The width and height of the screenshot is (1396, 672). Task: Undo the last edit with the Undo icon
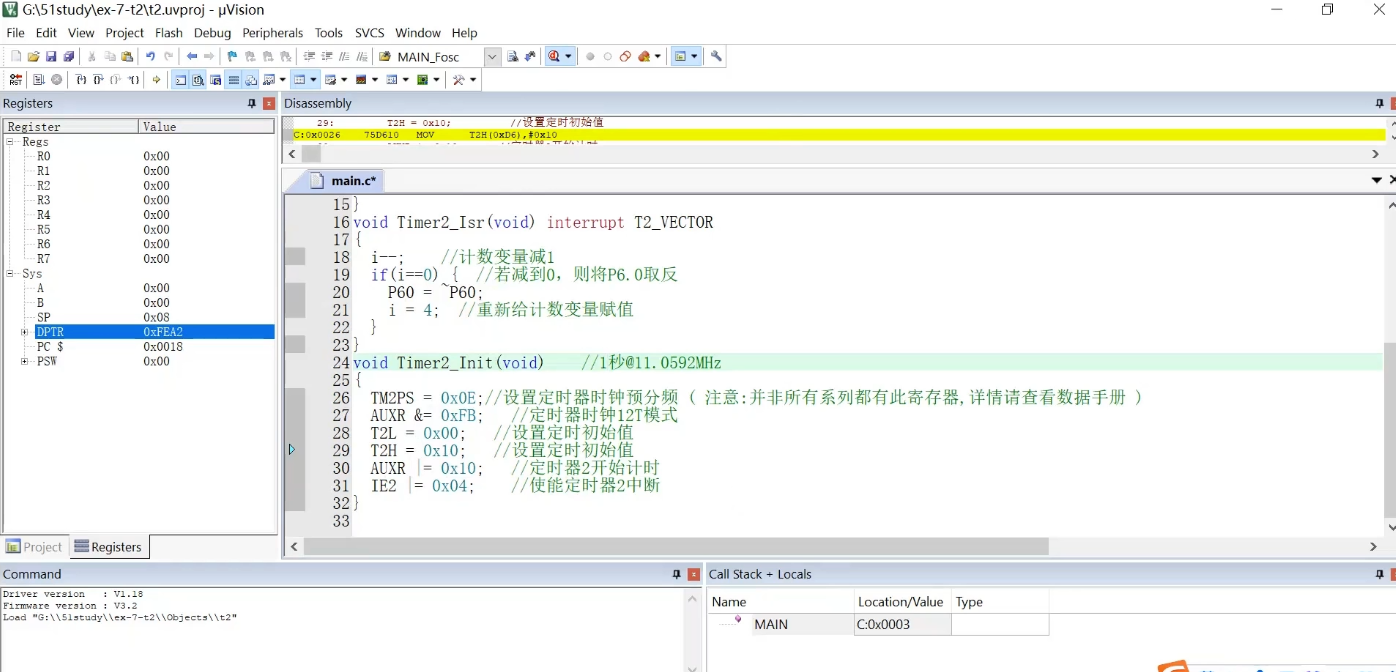tap(150, 57)
